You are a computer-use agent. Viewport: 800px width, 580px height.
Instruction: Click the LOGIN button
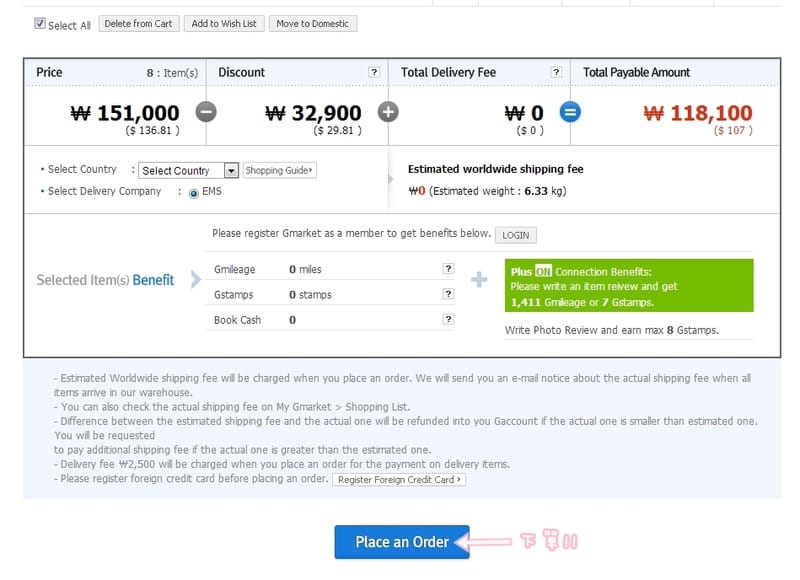pyautogui.click(x=515, y=235)
